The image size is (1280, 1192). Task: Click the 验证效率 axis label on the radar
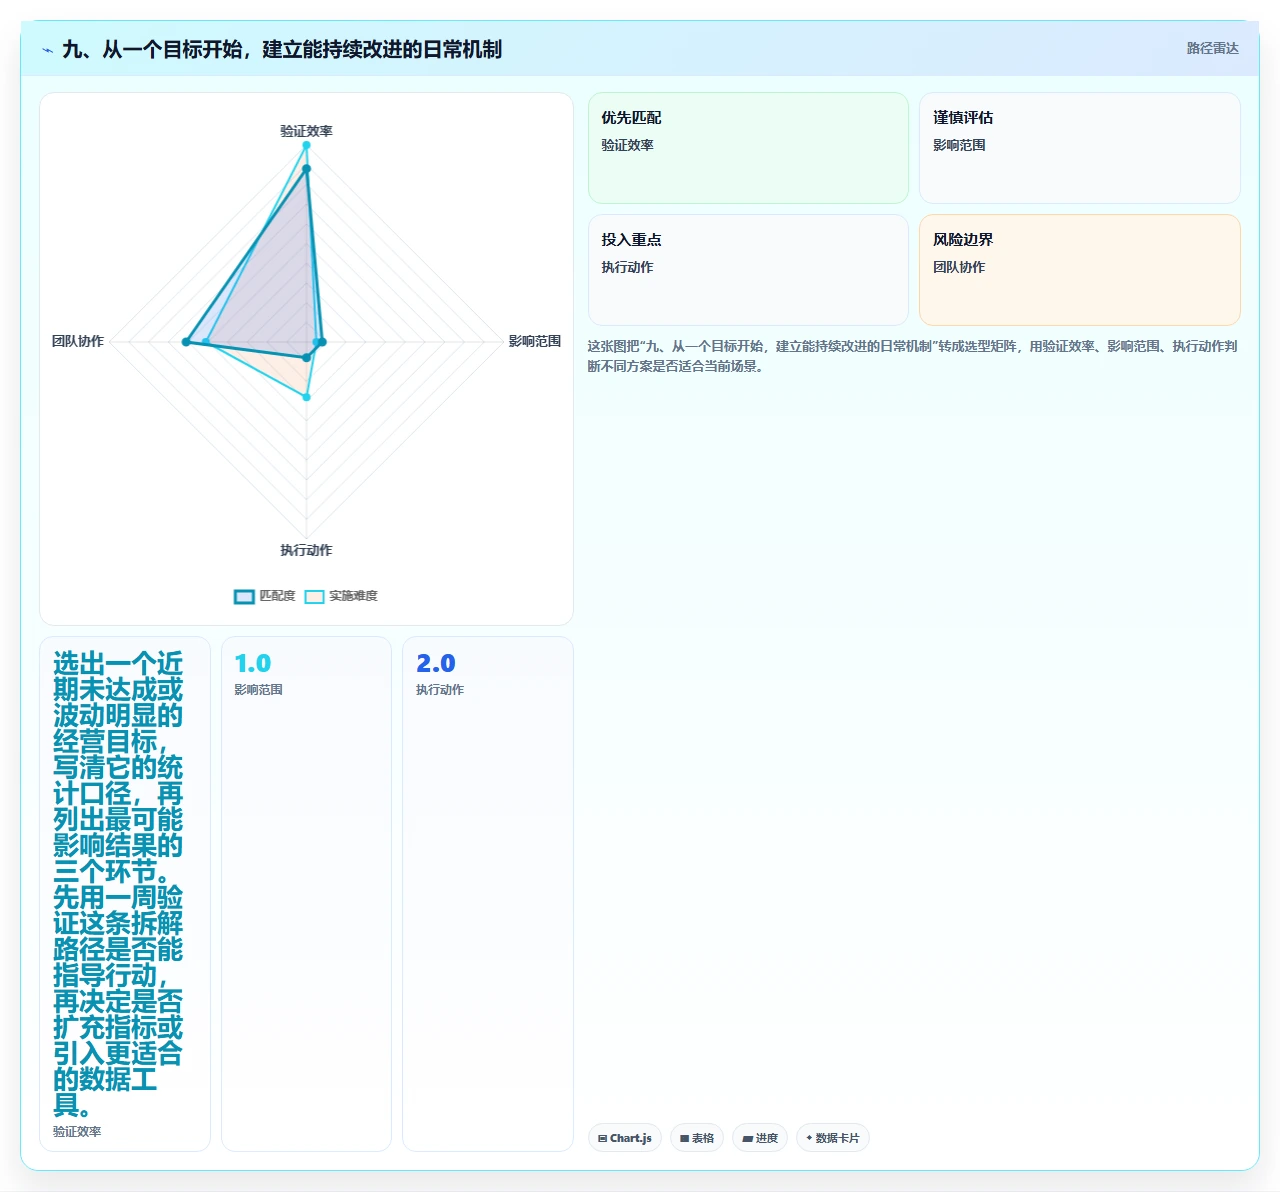[306, 131]
